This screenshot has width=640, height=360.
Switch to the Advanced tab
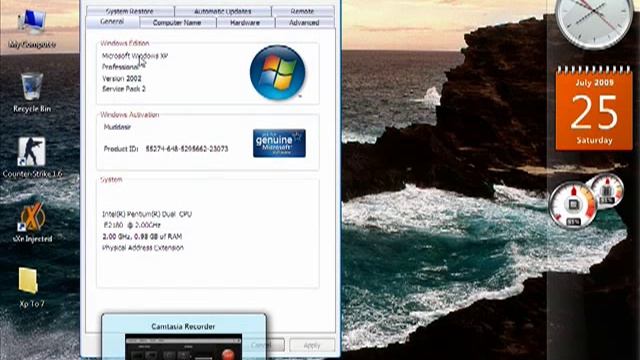[304, 23]
